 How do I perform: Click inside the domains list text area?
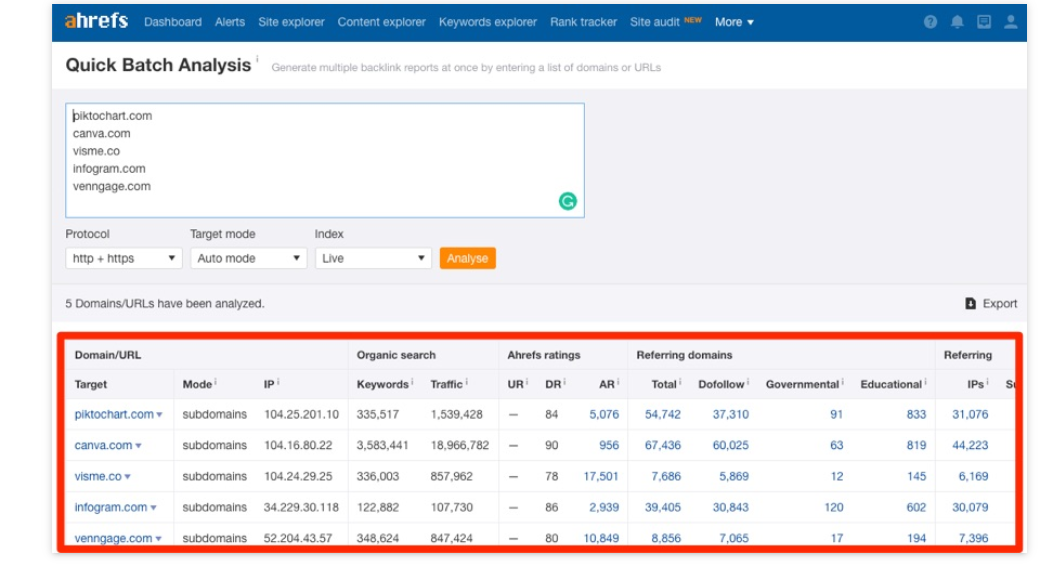[325, 160]
